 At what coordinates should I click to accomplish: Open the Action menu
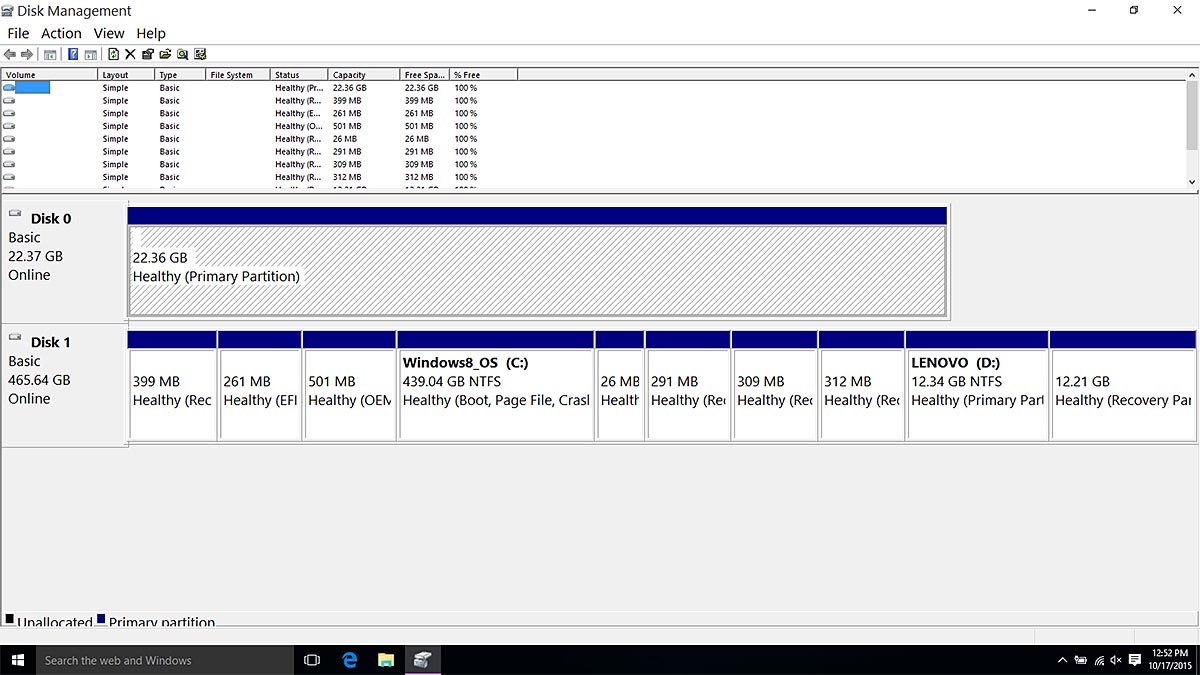click(x=61, y=33)
